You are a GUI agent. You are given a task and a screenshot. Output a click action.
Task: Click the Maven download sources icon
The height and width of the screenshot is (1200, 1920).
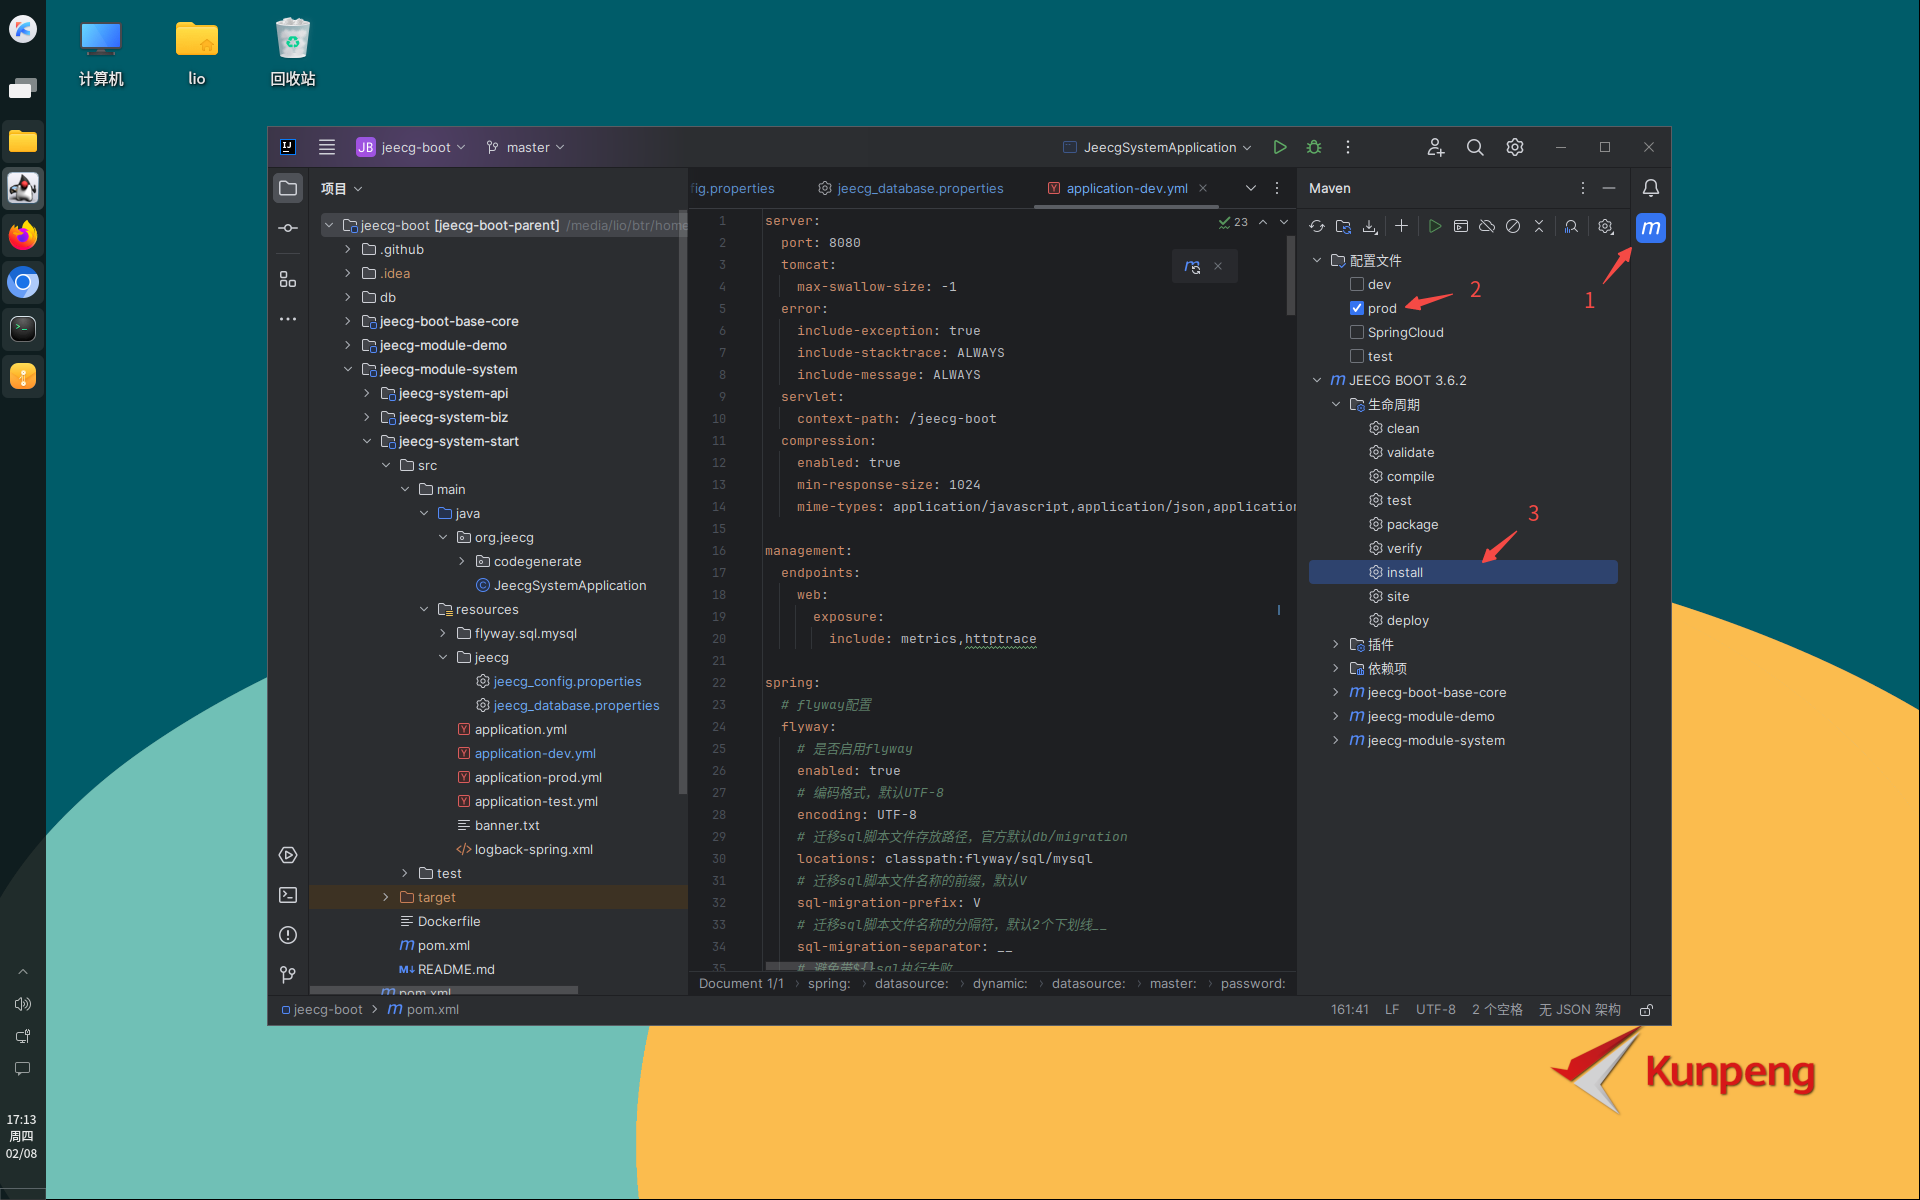coord(1369,226)
